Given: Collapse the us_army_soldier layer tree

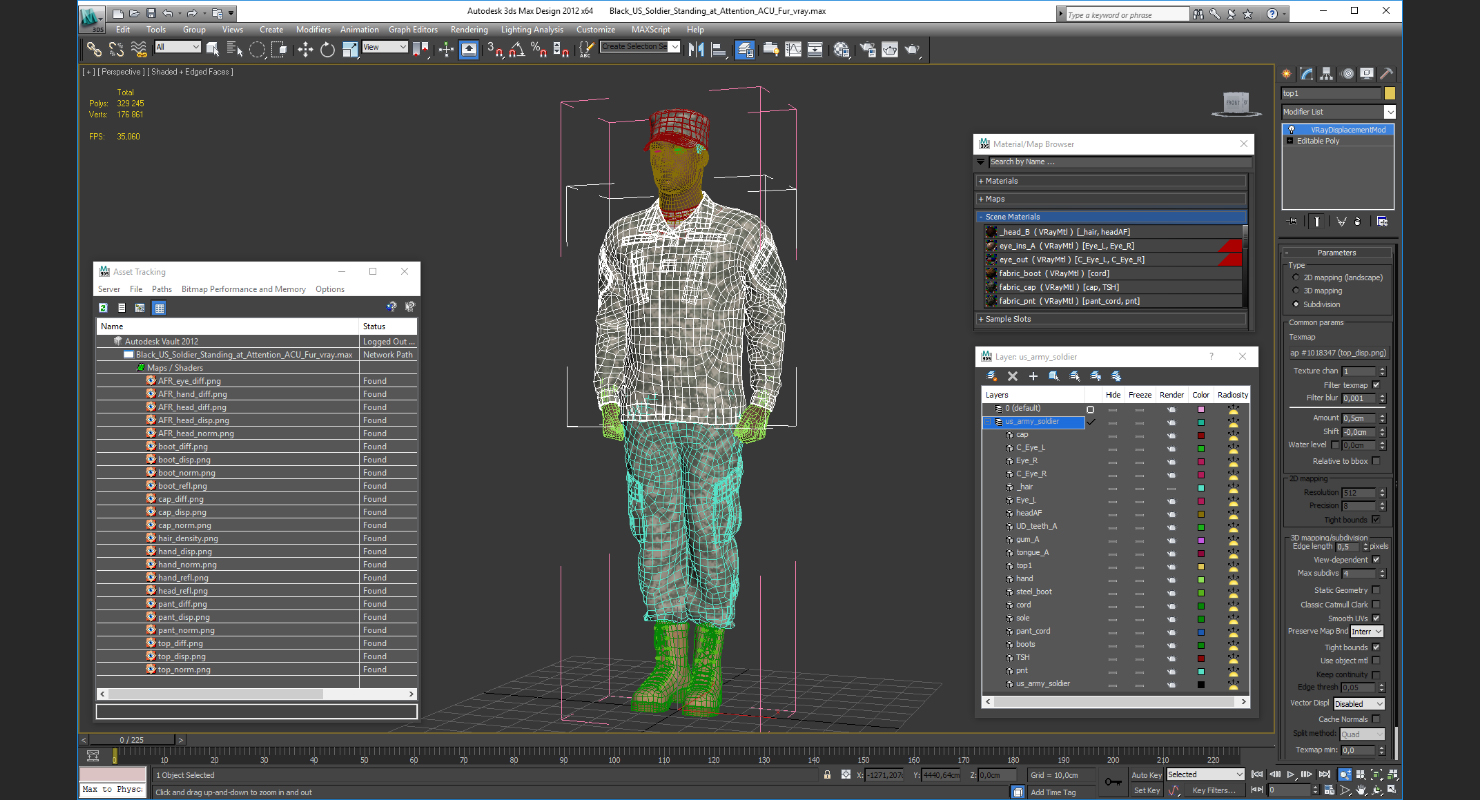Looking at the screenshot, I should click(988, 422).
